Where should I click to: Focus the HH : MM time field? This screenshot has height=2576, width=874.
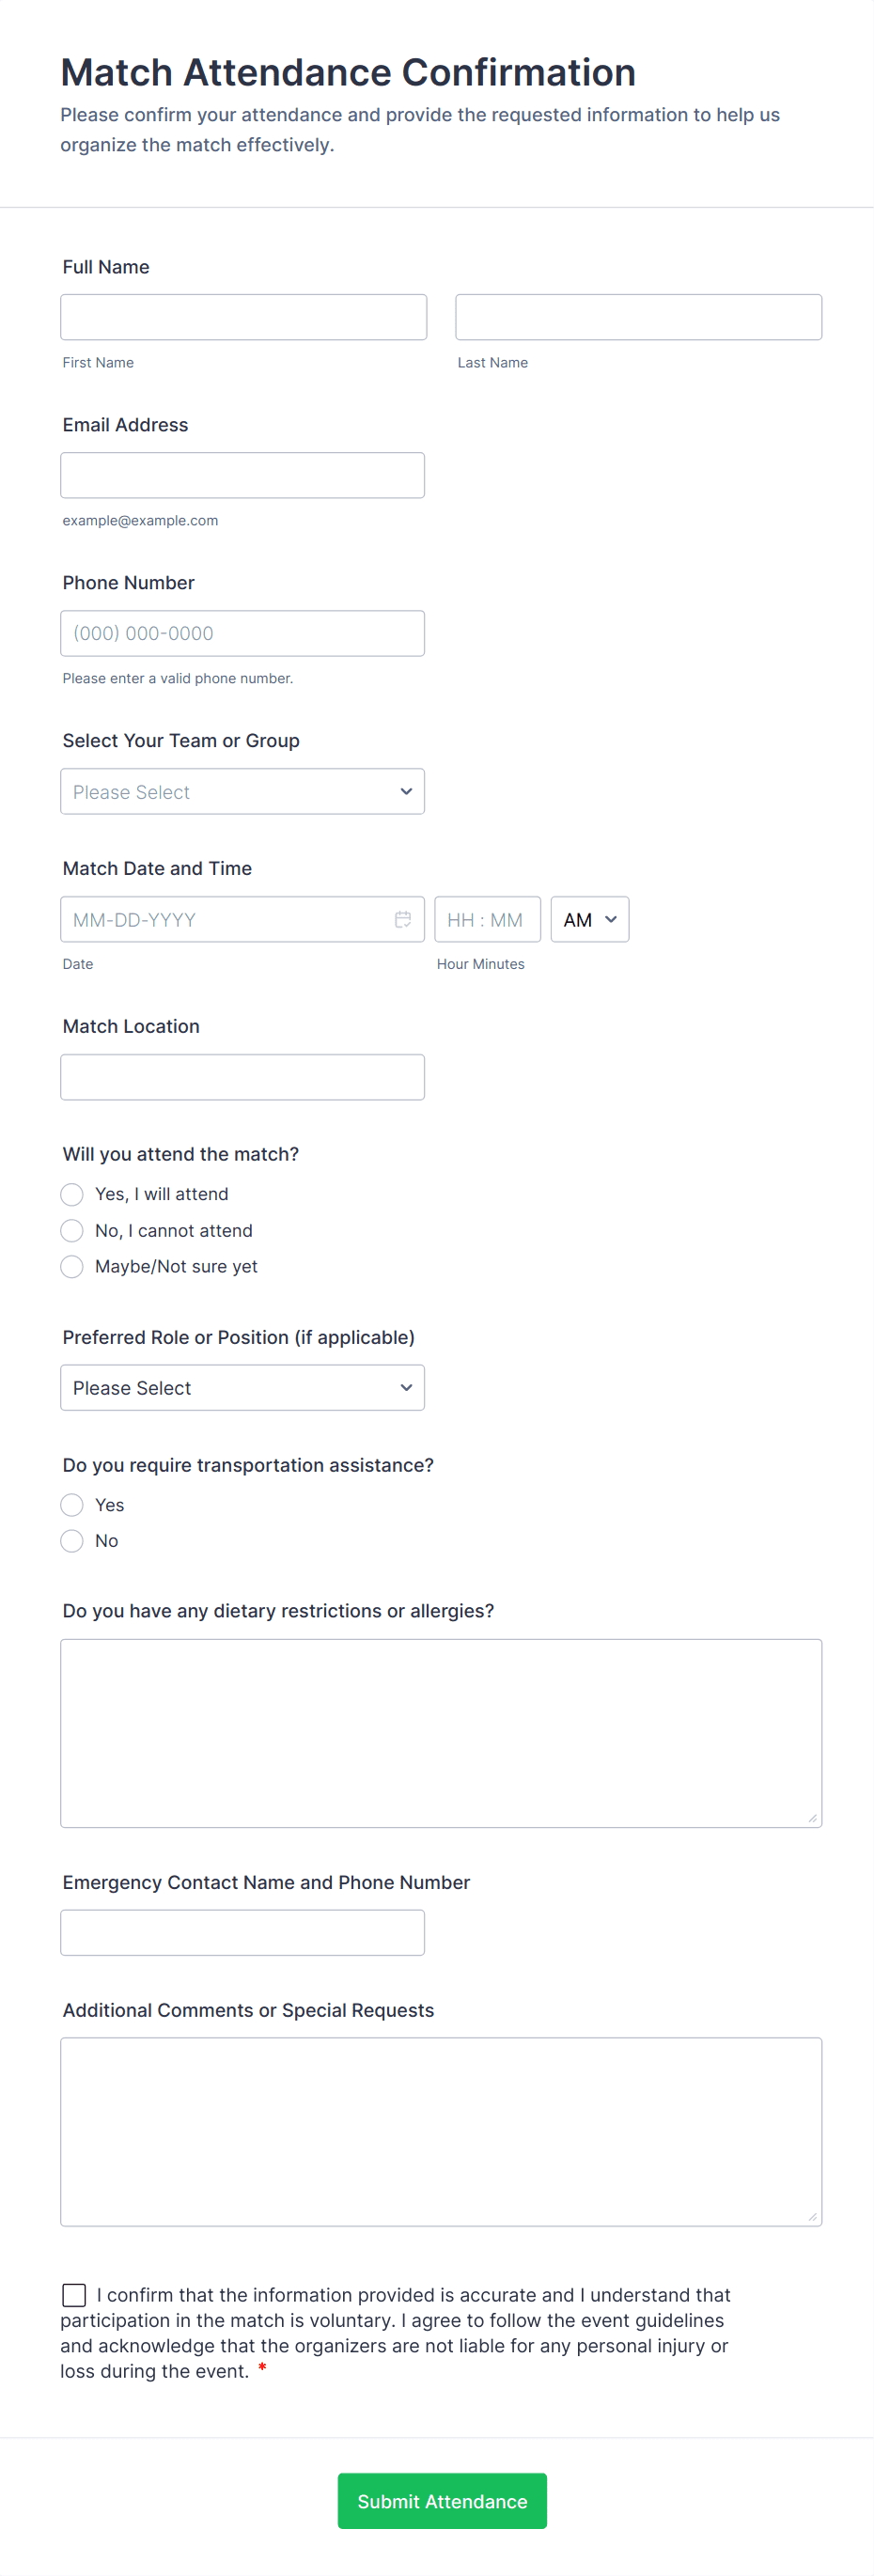pyautogui.click(x=487, y=919)
